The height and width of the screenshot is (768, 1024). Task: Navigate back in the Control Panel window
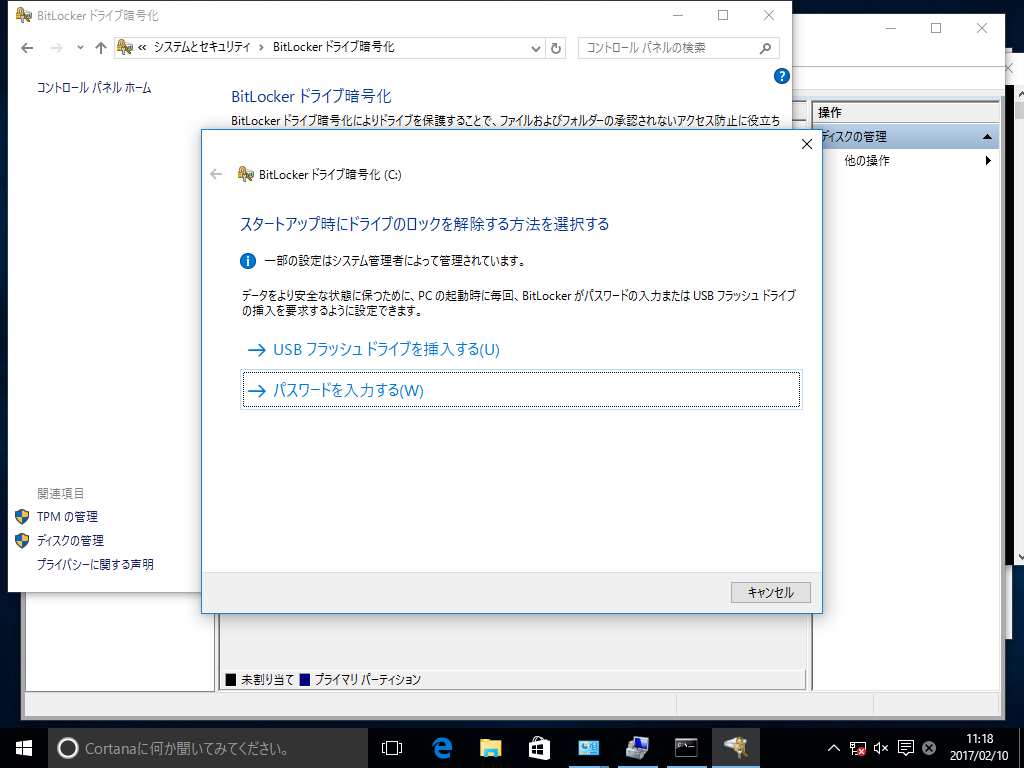coord(27,48)
